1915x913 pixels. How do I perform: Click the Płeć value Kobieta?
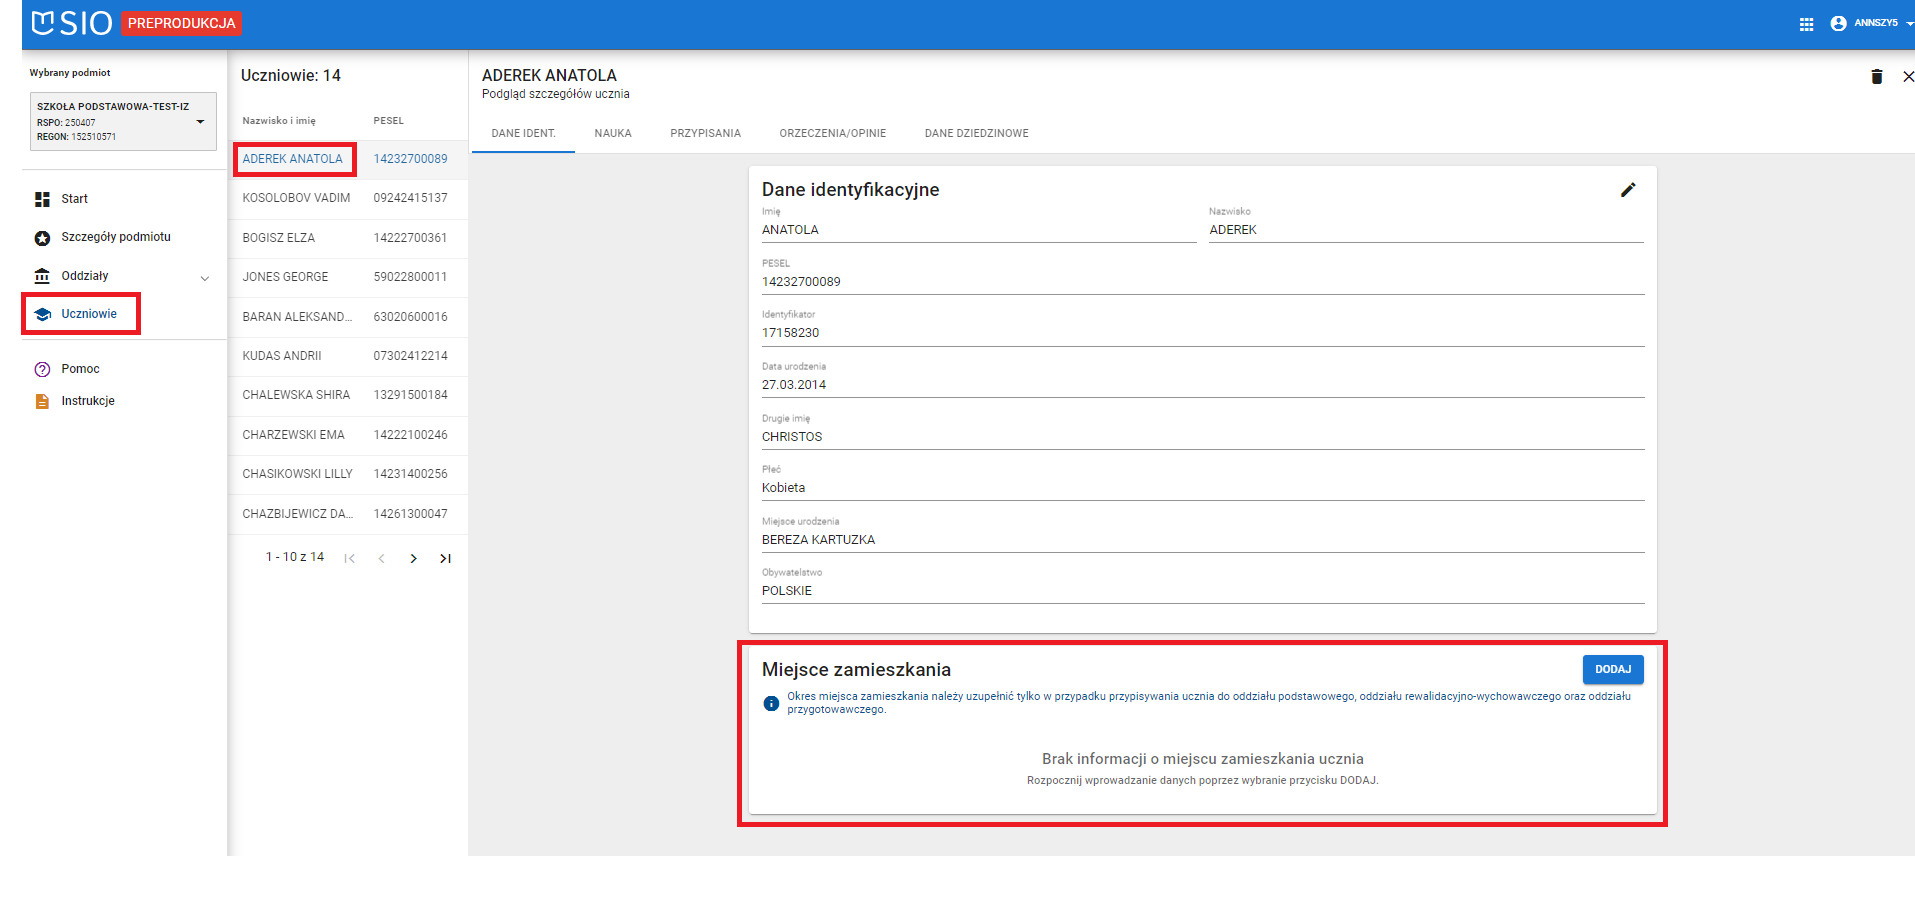[x=783, y=488]
